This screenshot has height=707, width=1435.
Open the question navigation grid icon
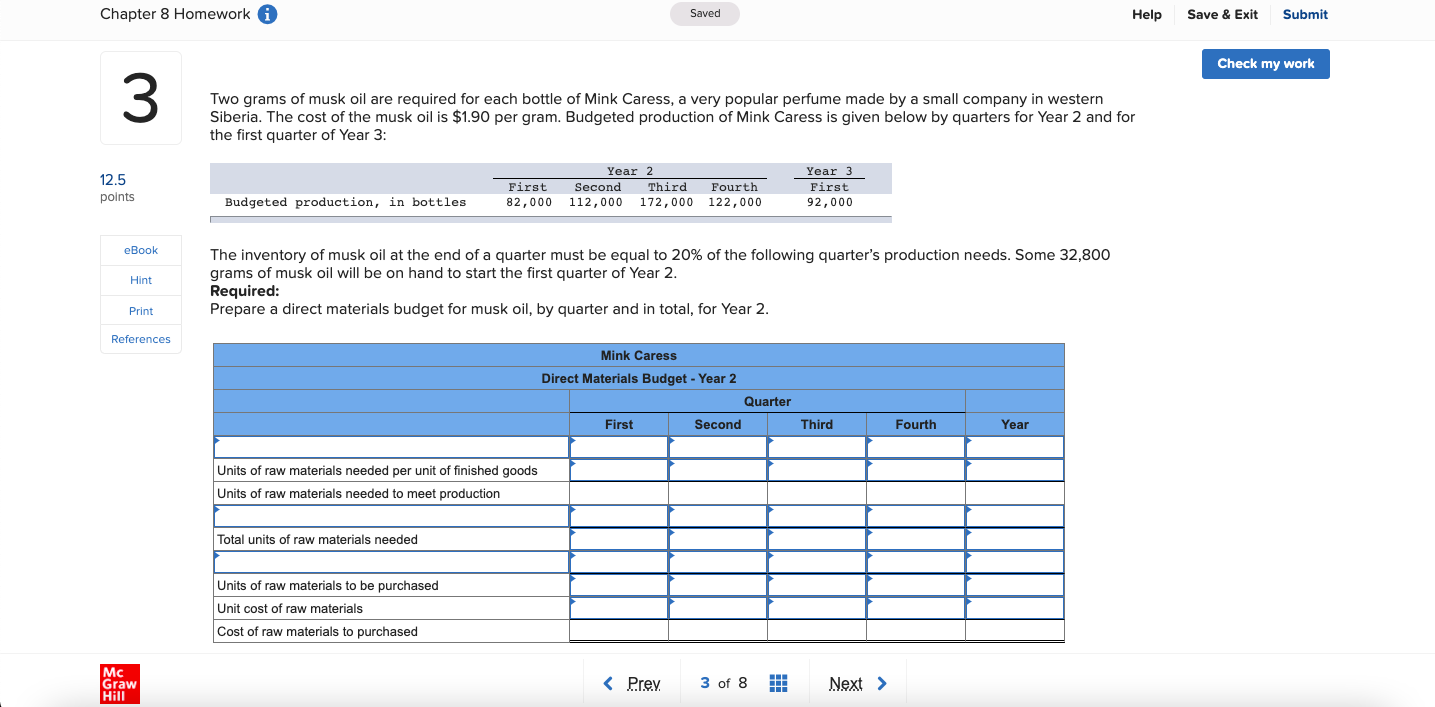778,683
